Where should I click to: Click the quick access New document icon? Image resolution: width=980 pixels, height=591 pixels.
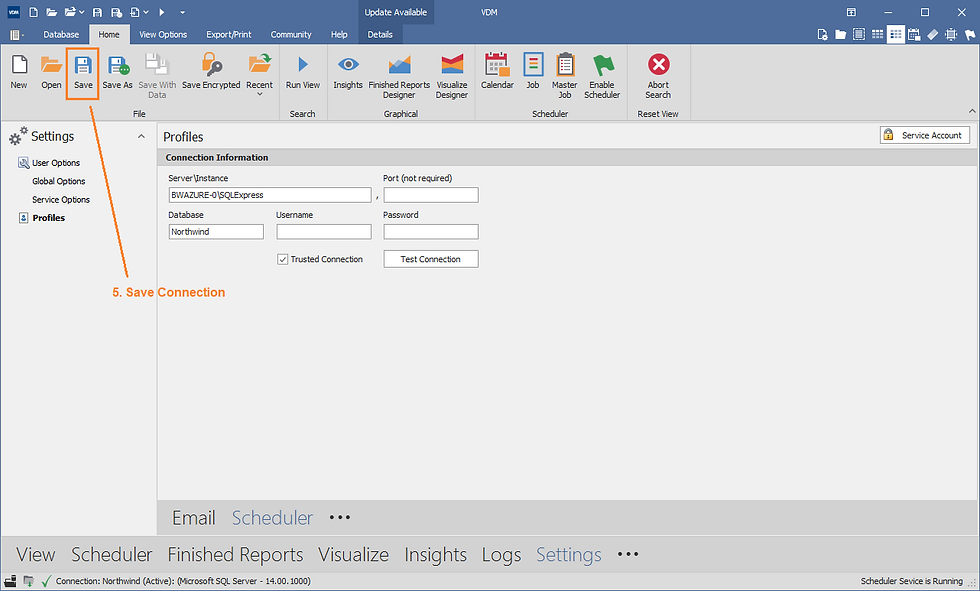[34, 12]
